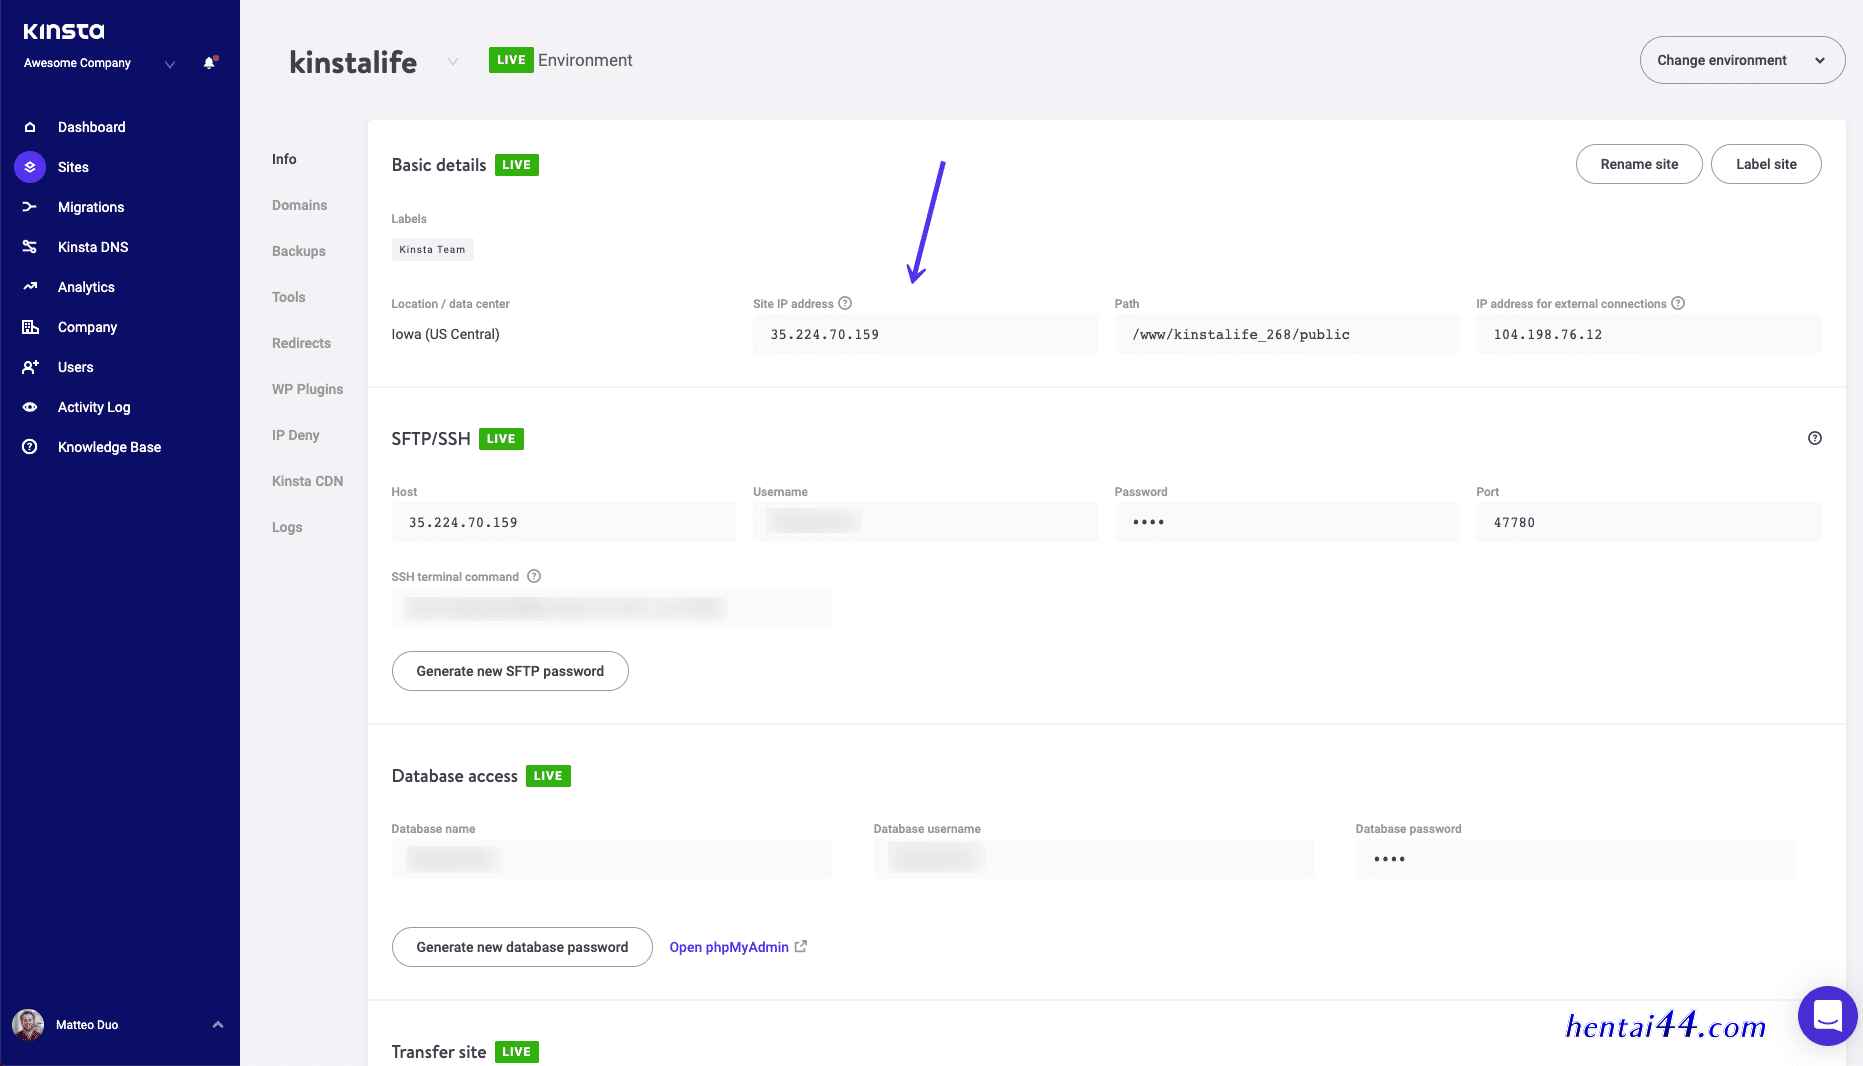The width and height of the screenshot is (1863, 1066).
Task: Click the Basic details heading
Action: pos(439,165)
